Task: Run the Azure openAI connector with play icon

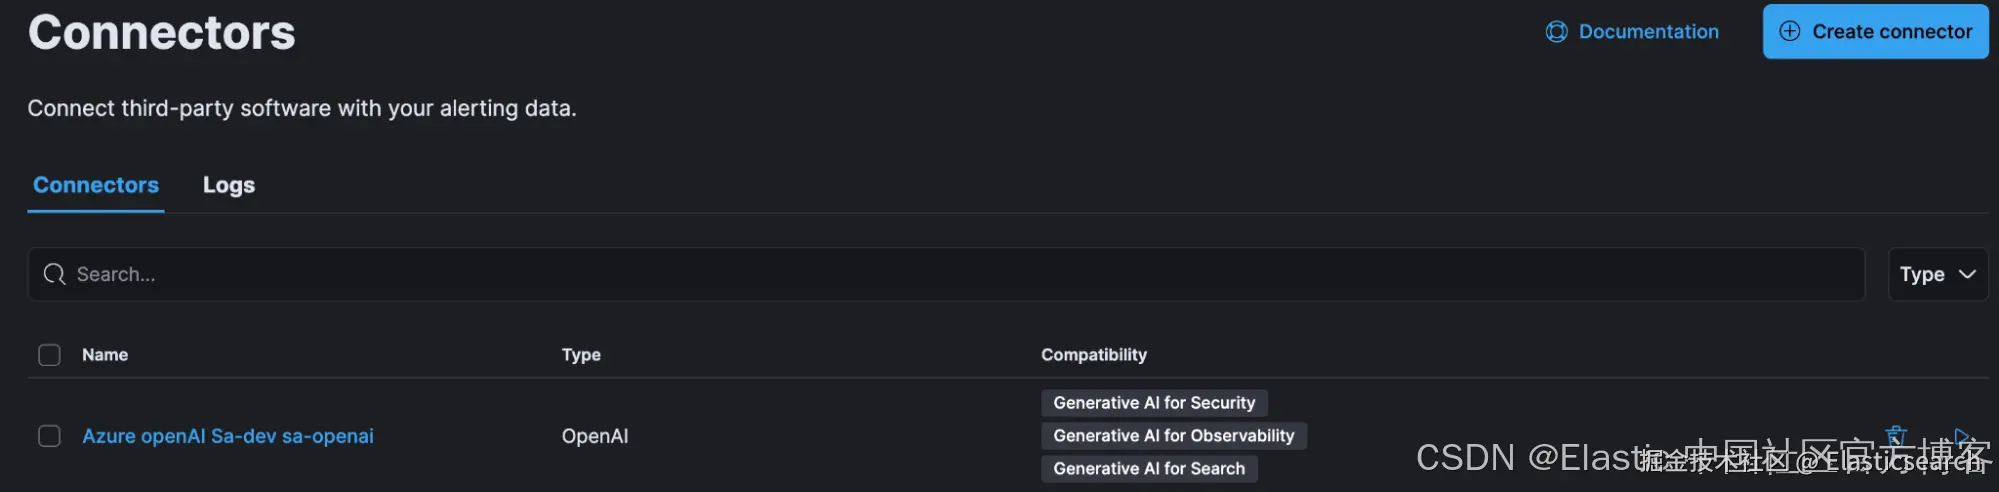Action: tap(1962, 436)
